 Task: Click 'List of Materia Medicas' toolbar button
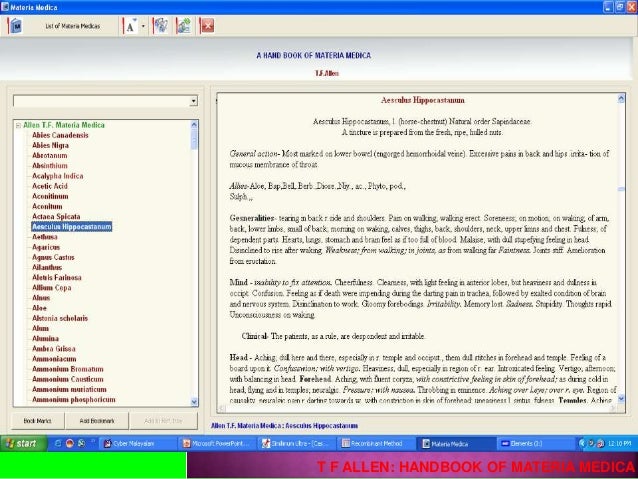(72, 26)
